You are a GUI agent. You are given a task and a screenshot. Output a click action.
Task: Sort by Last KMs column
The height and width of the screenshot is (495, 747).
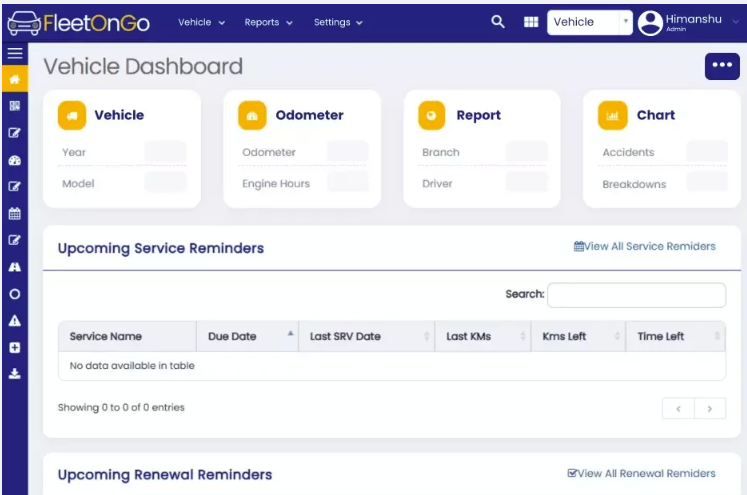pyautogui.click(x=483, y=336)
